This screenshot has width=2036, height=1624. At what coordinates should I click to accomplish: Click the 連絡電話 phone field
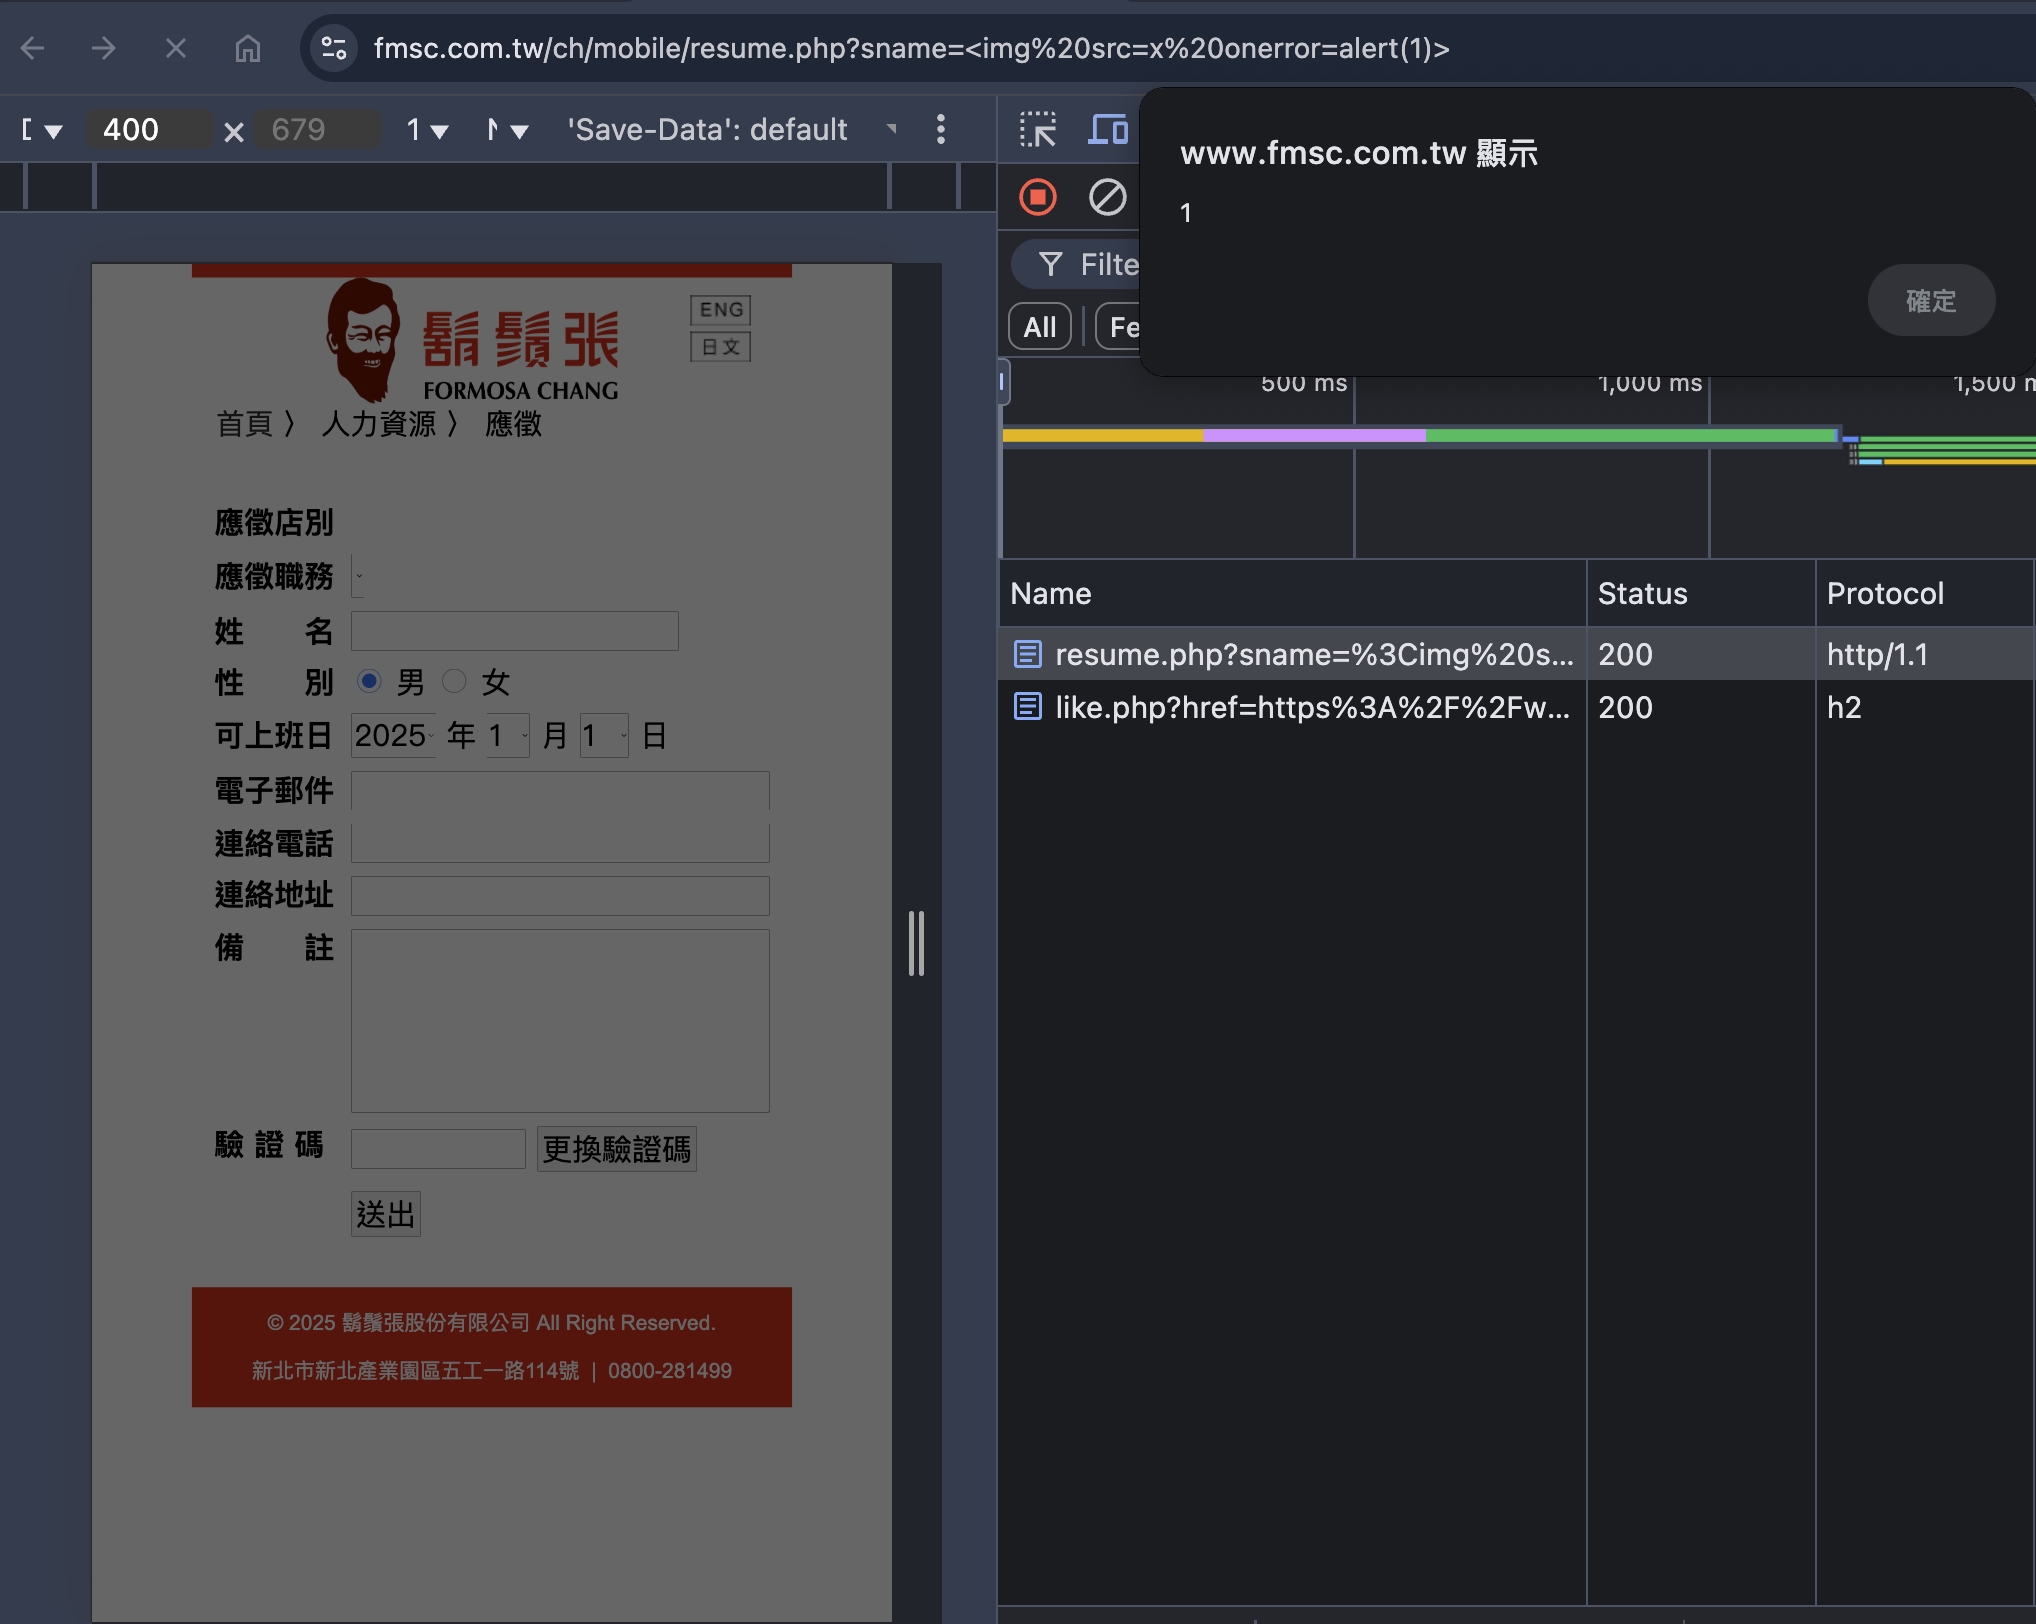pos(560,843)
